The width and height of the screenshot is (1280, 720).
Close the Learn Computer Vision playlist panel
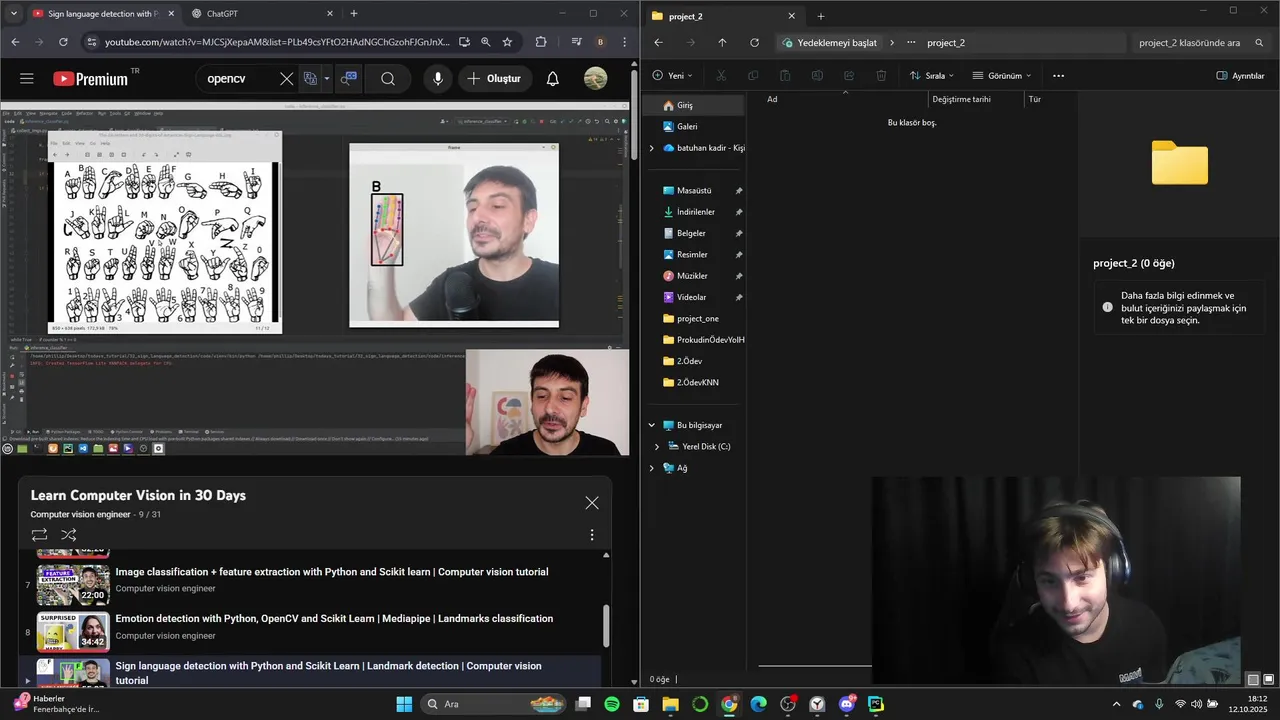coord(592,503)
